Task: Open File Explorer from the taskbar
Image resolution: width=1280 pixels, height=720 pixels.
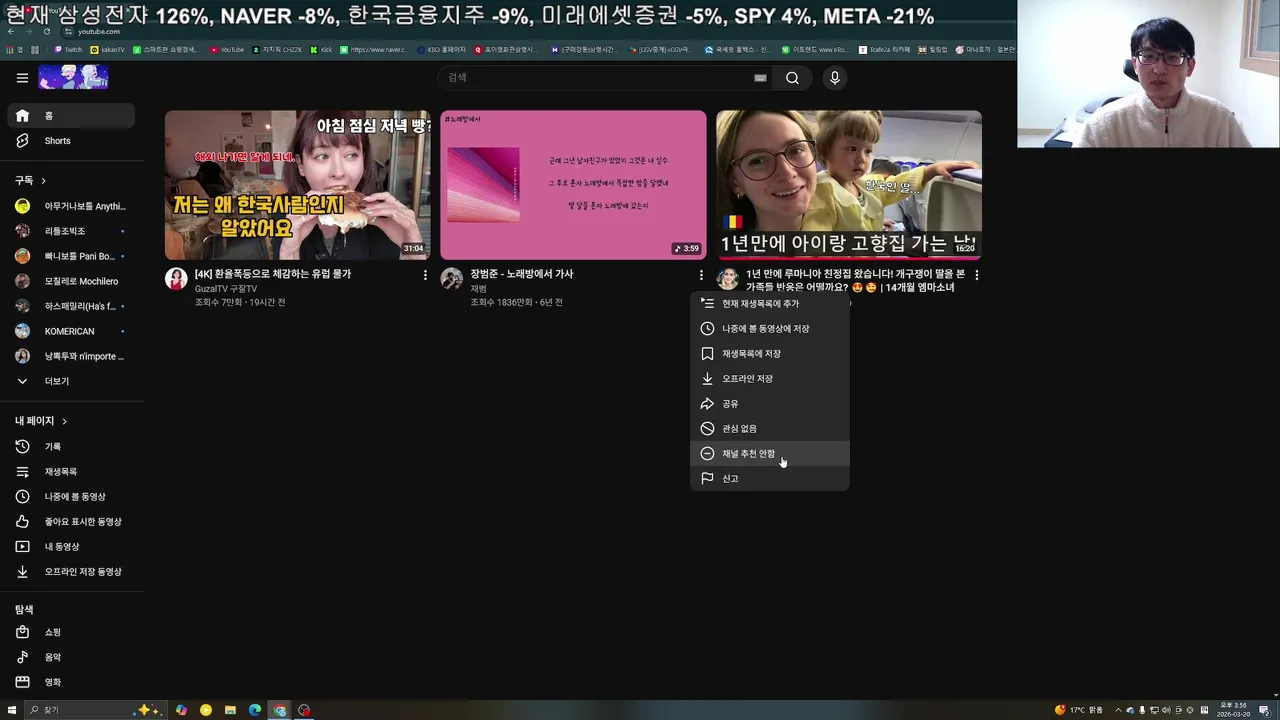Action: pos(230,710)
